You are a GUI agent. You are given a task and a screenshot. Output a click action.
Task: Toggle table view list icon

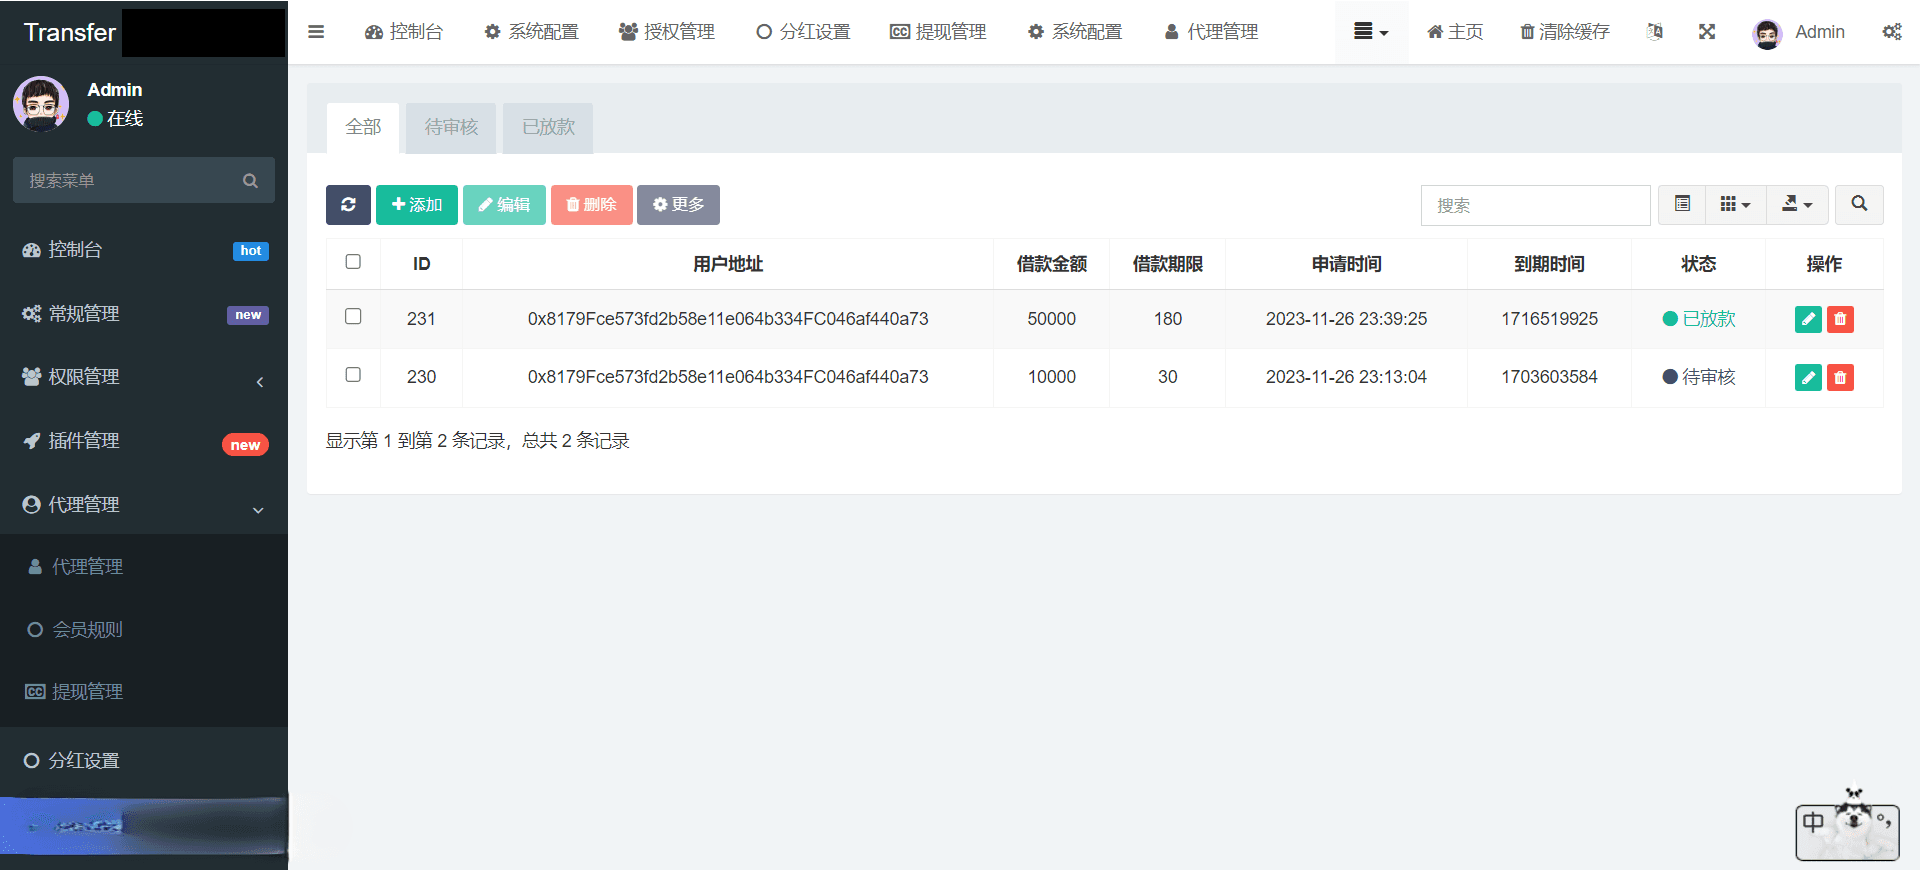(x=1683, y=204)
